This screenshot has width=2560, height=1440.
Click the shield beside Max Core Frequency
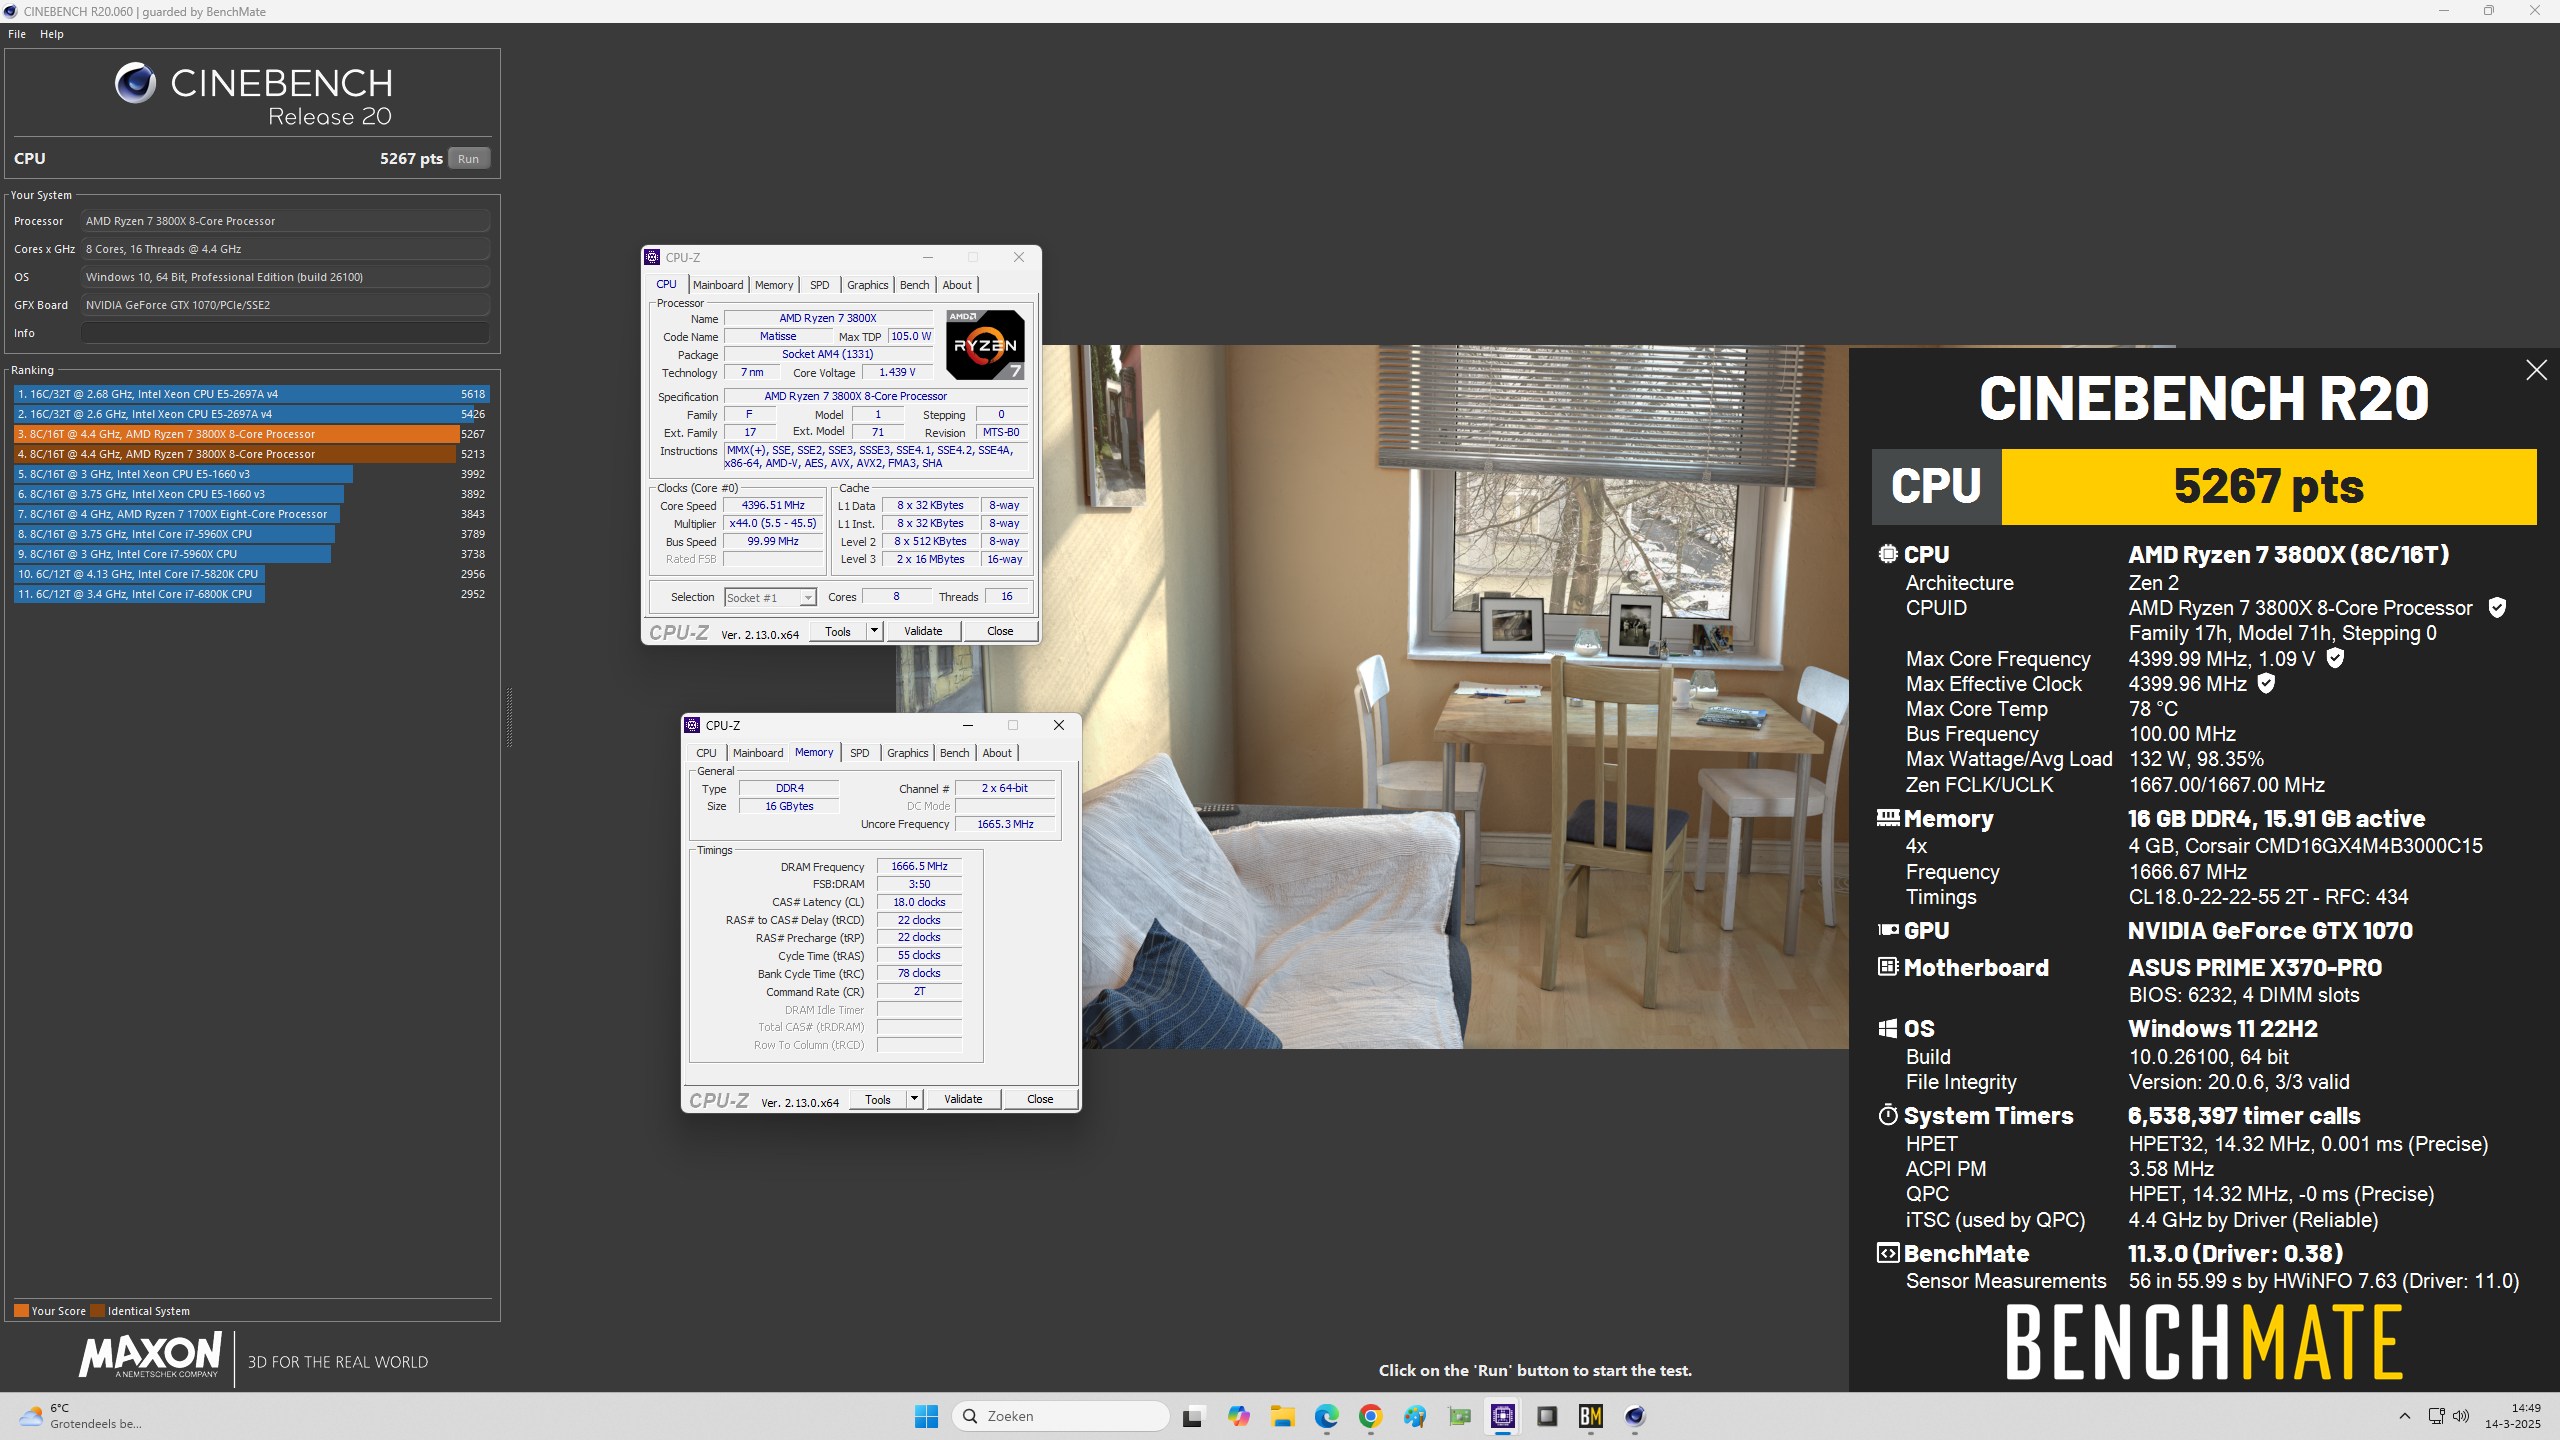coord(2335,658)
